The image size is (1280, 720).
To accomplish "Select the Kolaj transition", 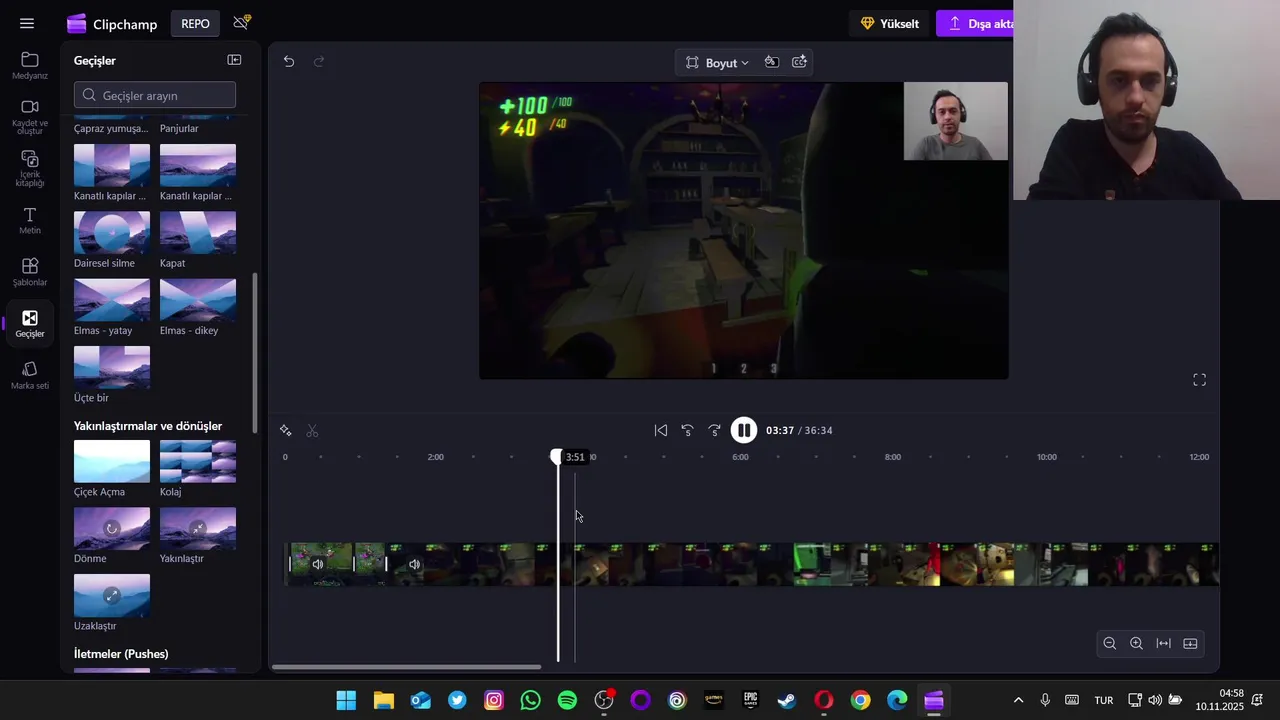I will tap(198, 461).
